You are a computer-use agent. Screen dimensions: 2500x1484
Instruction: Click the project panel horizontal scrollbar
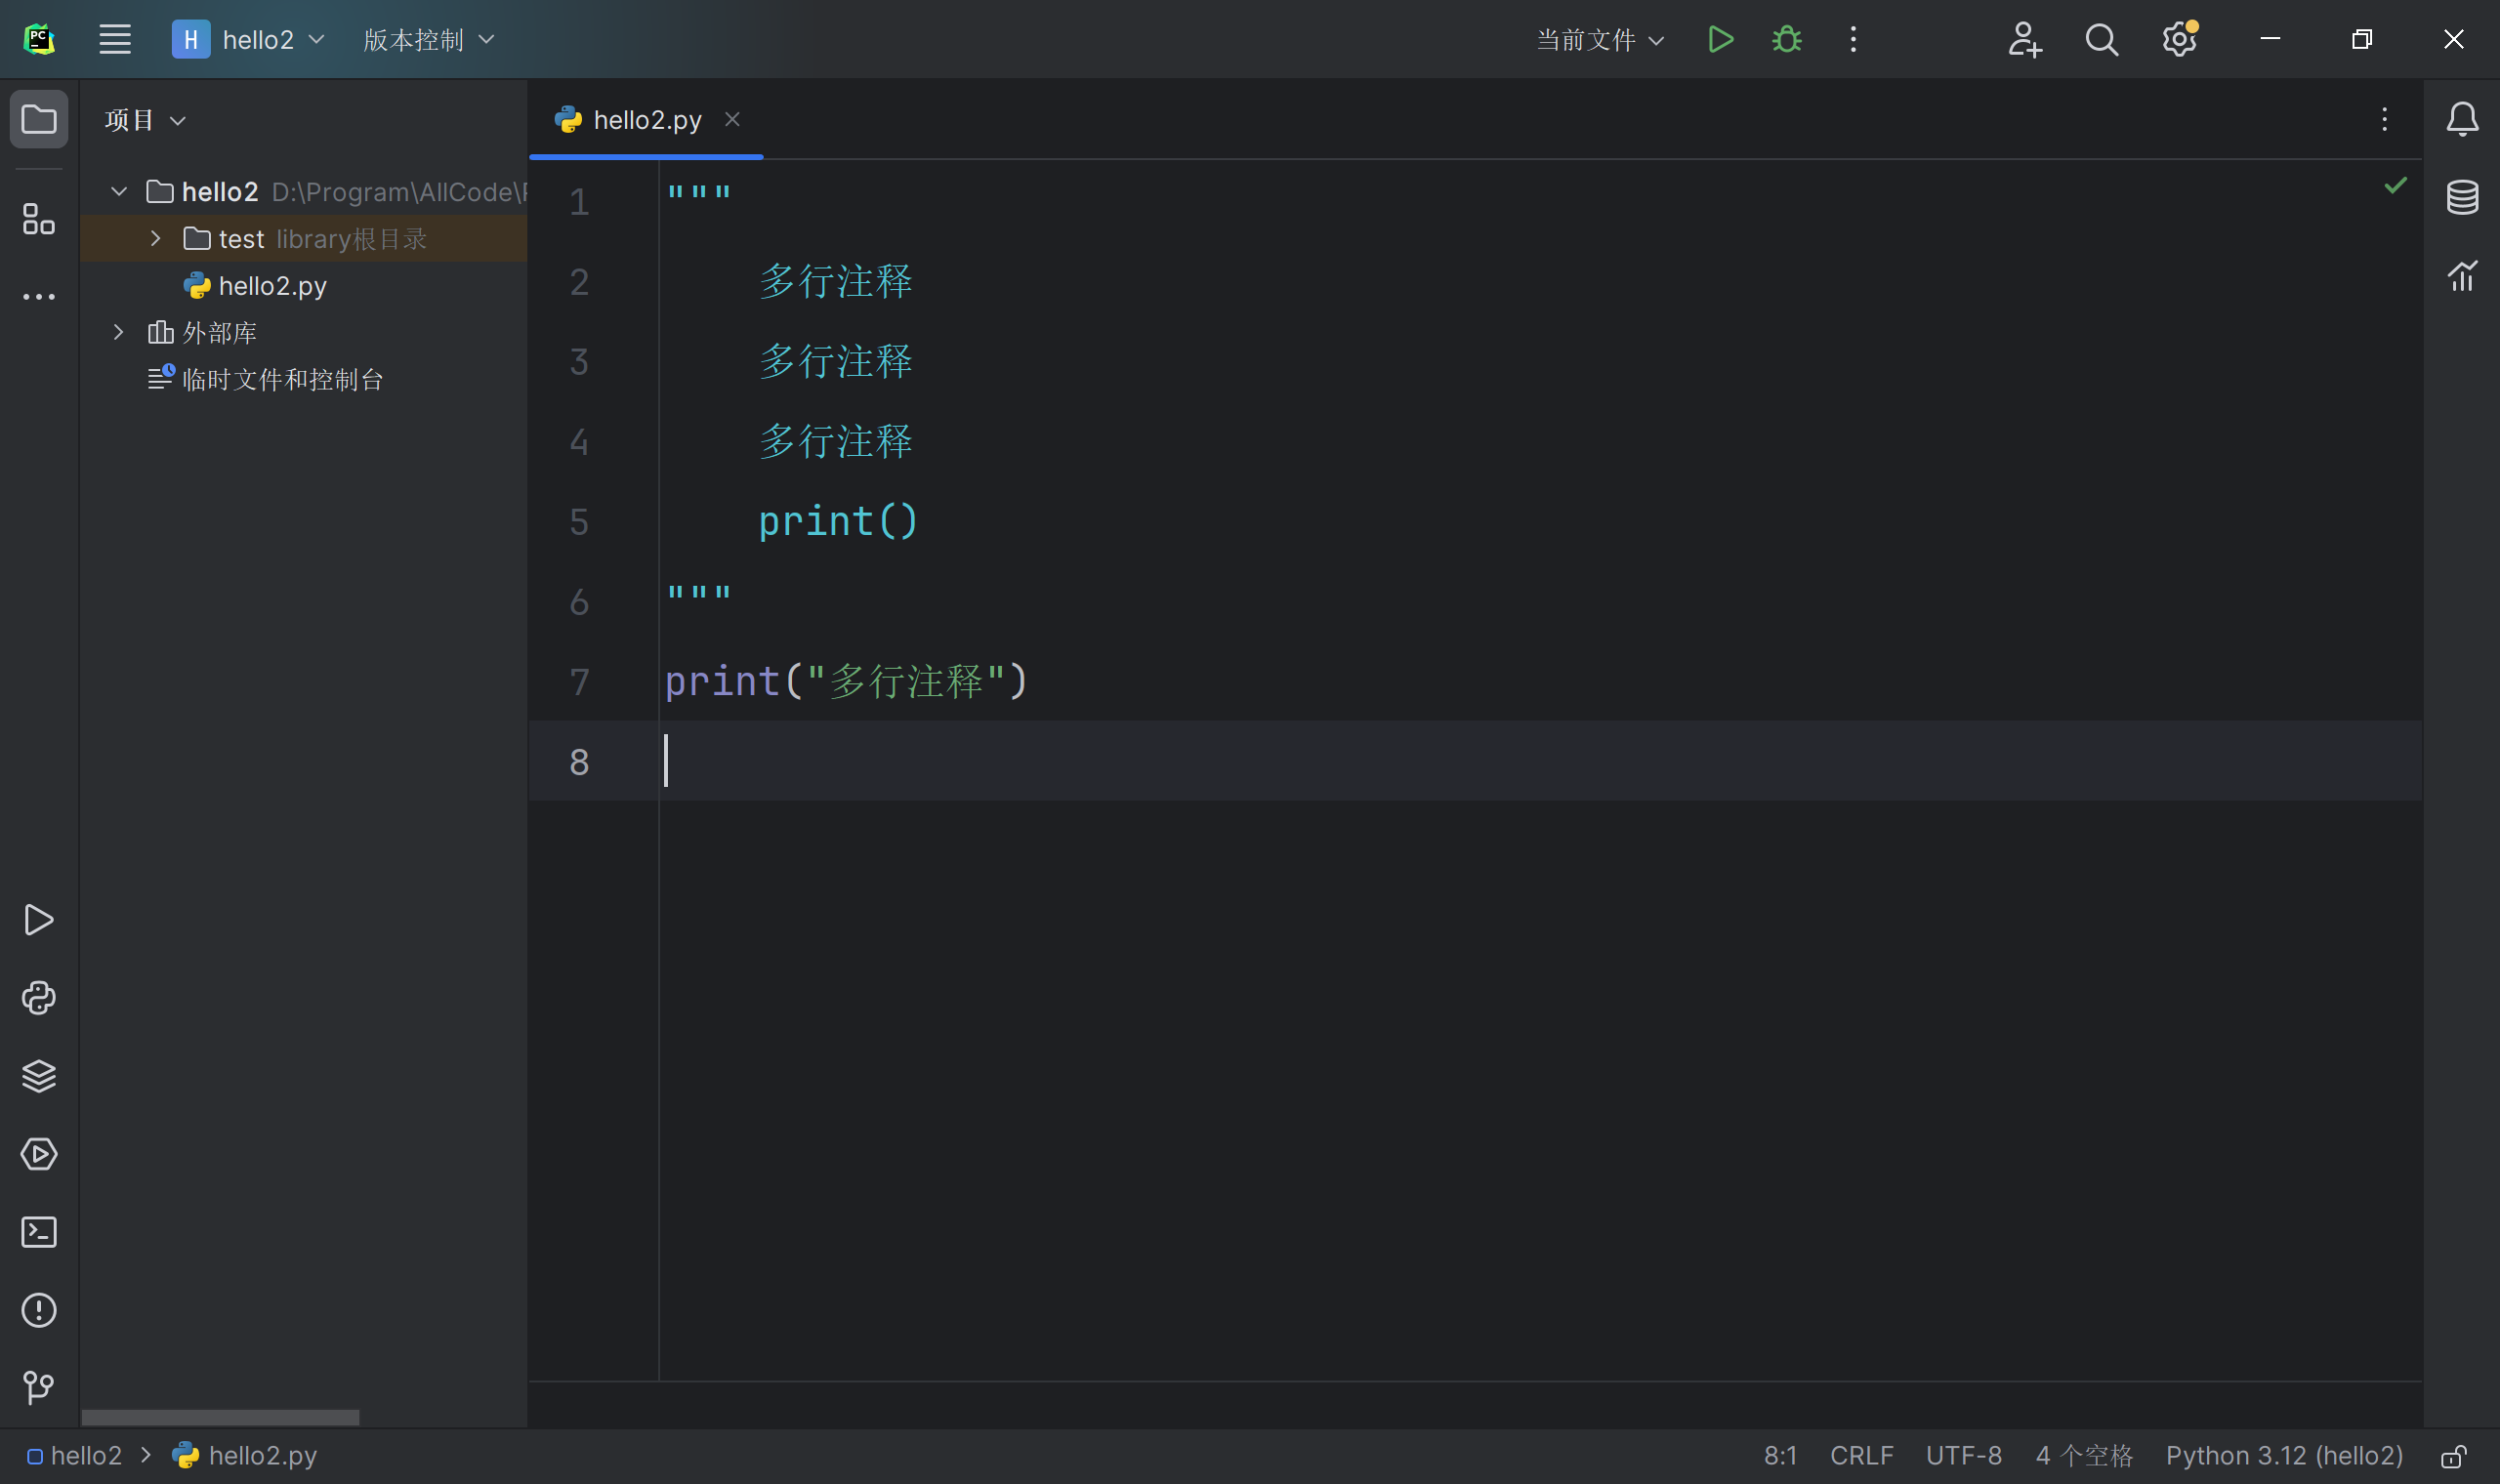[x=220, y=1417]
